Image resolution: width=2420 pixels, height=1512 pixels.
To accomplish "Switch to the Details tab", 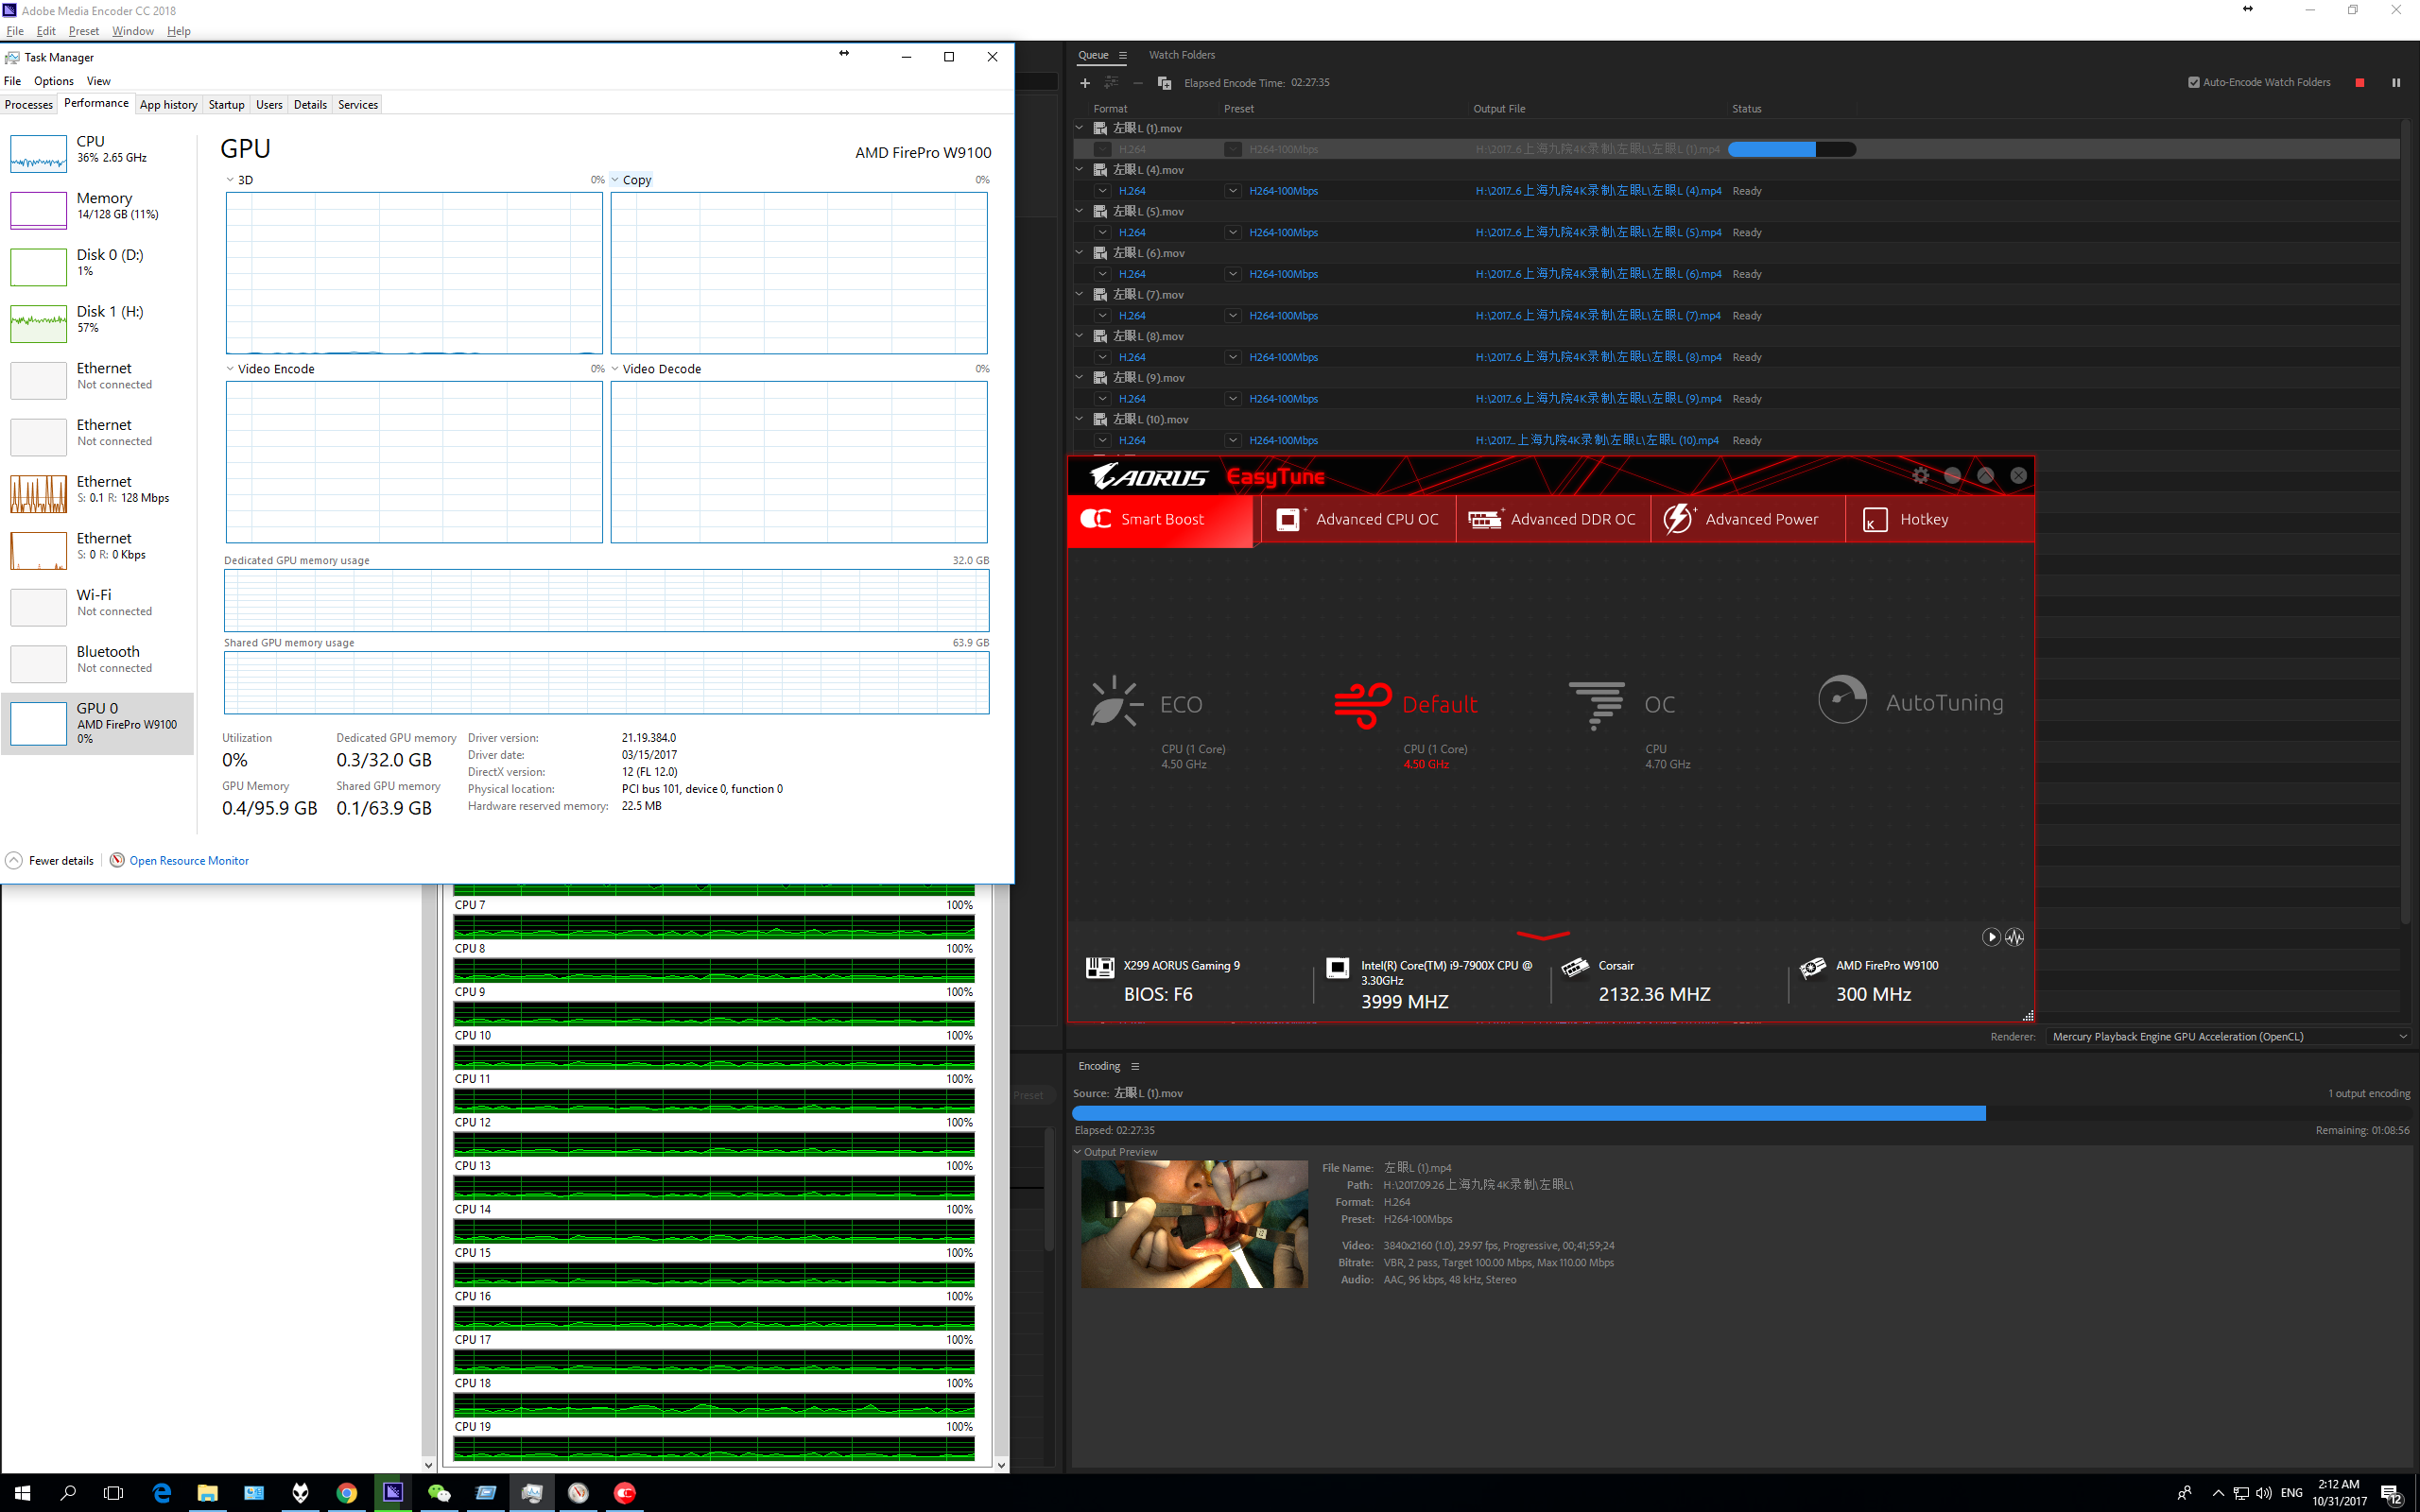I will click(310, 105).
